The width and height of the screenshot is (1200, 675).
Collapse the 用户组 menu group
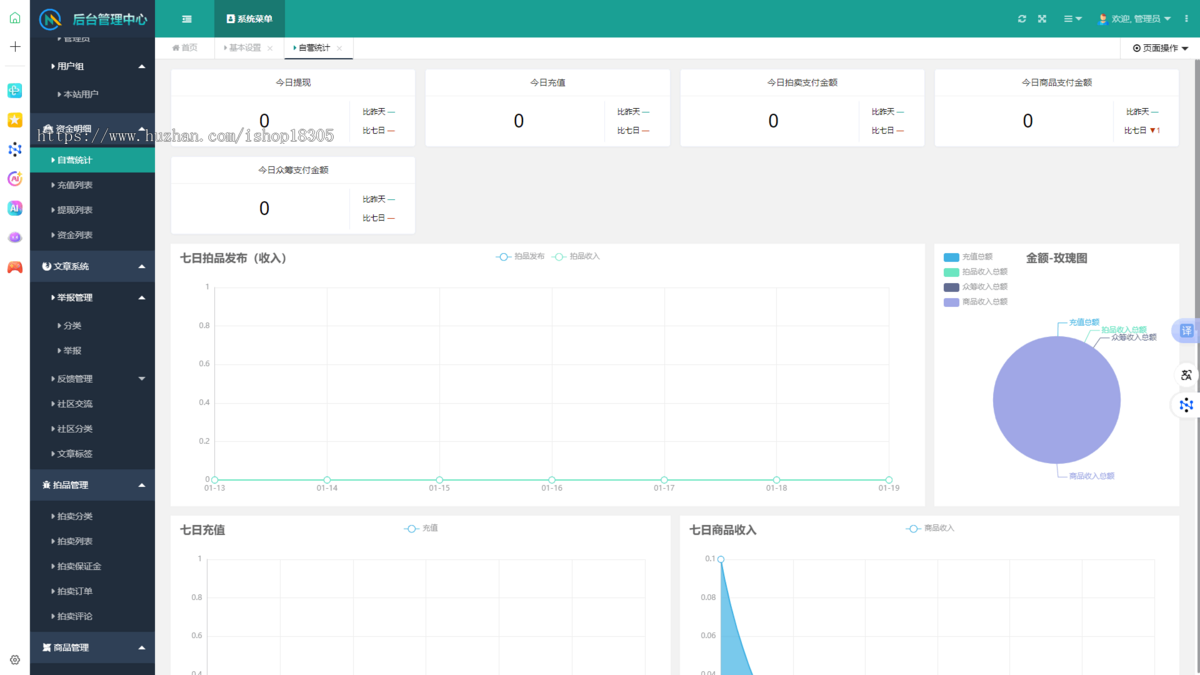(x=92, y=66)
